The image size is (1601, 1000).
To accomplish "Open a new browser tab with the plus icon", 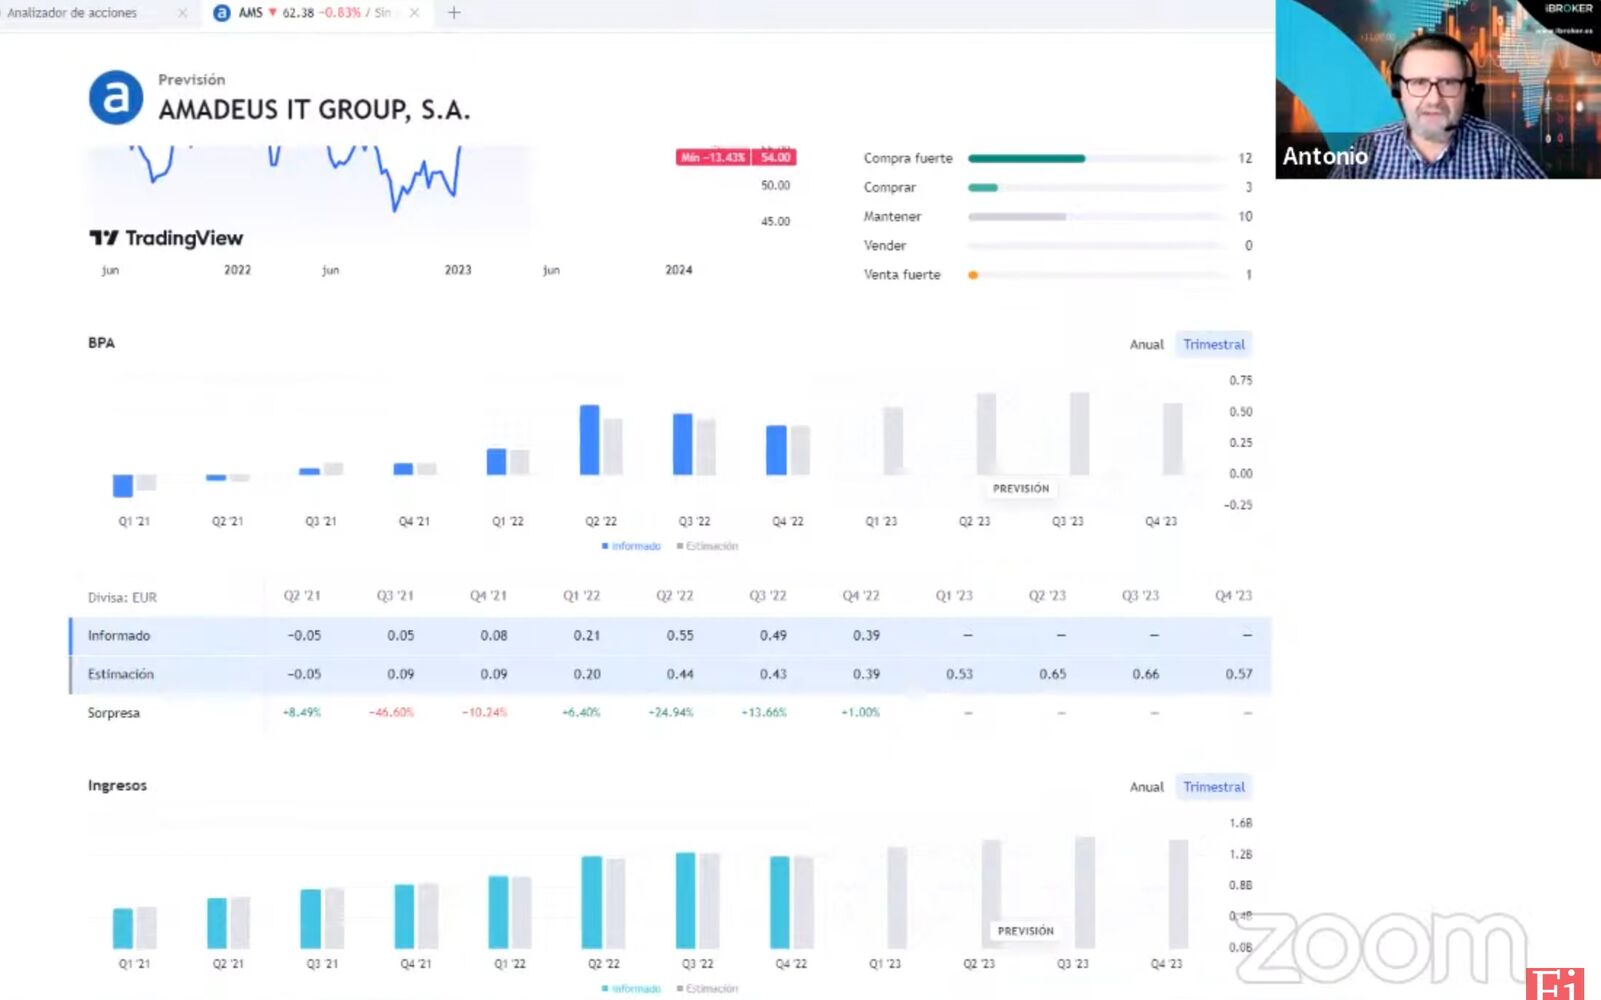I will [454, 13].
